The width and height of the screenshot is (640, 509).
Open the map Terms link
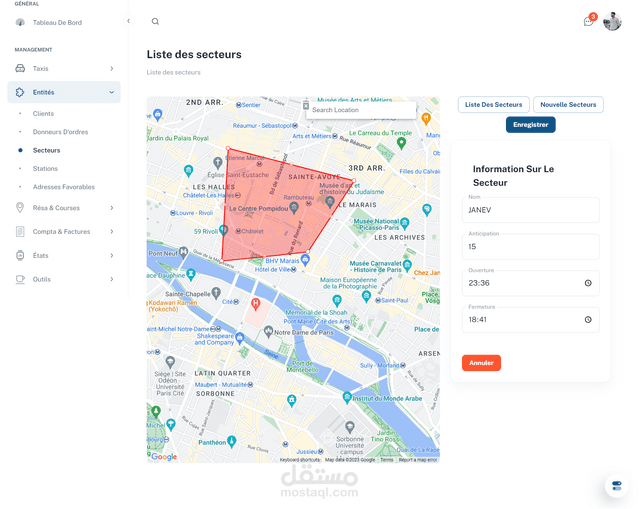point(387,460)
